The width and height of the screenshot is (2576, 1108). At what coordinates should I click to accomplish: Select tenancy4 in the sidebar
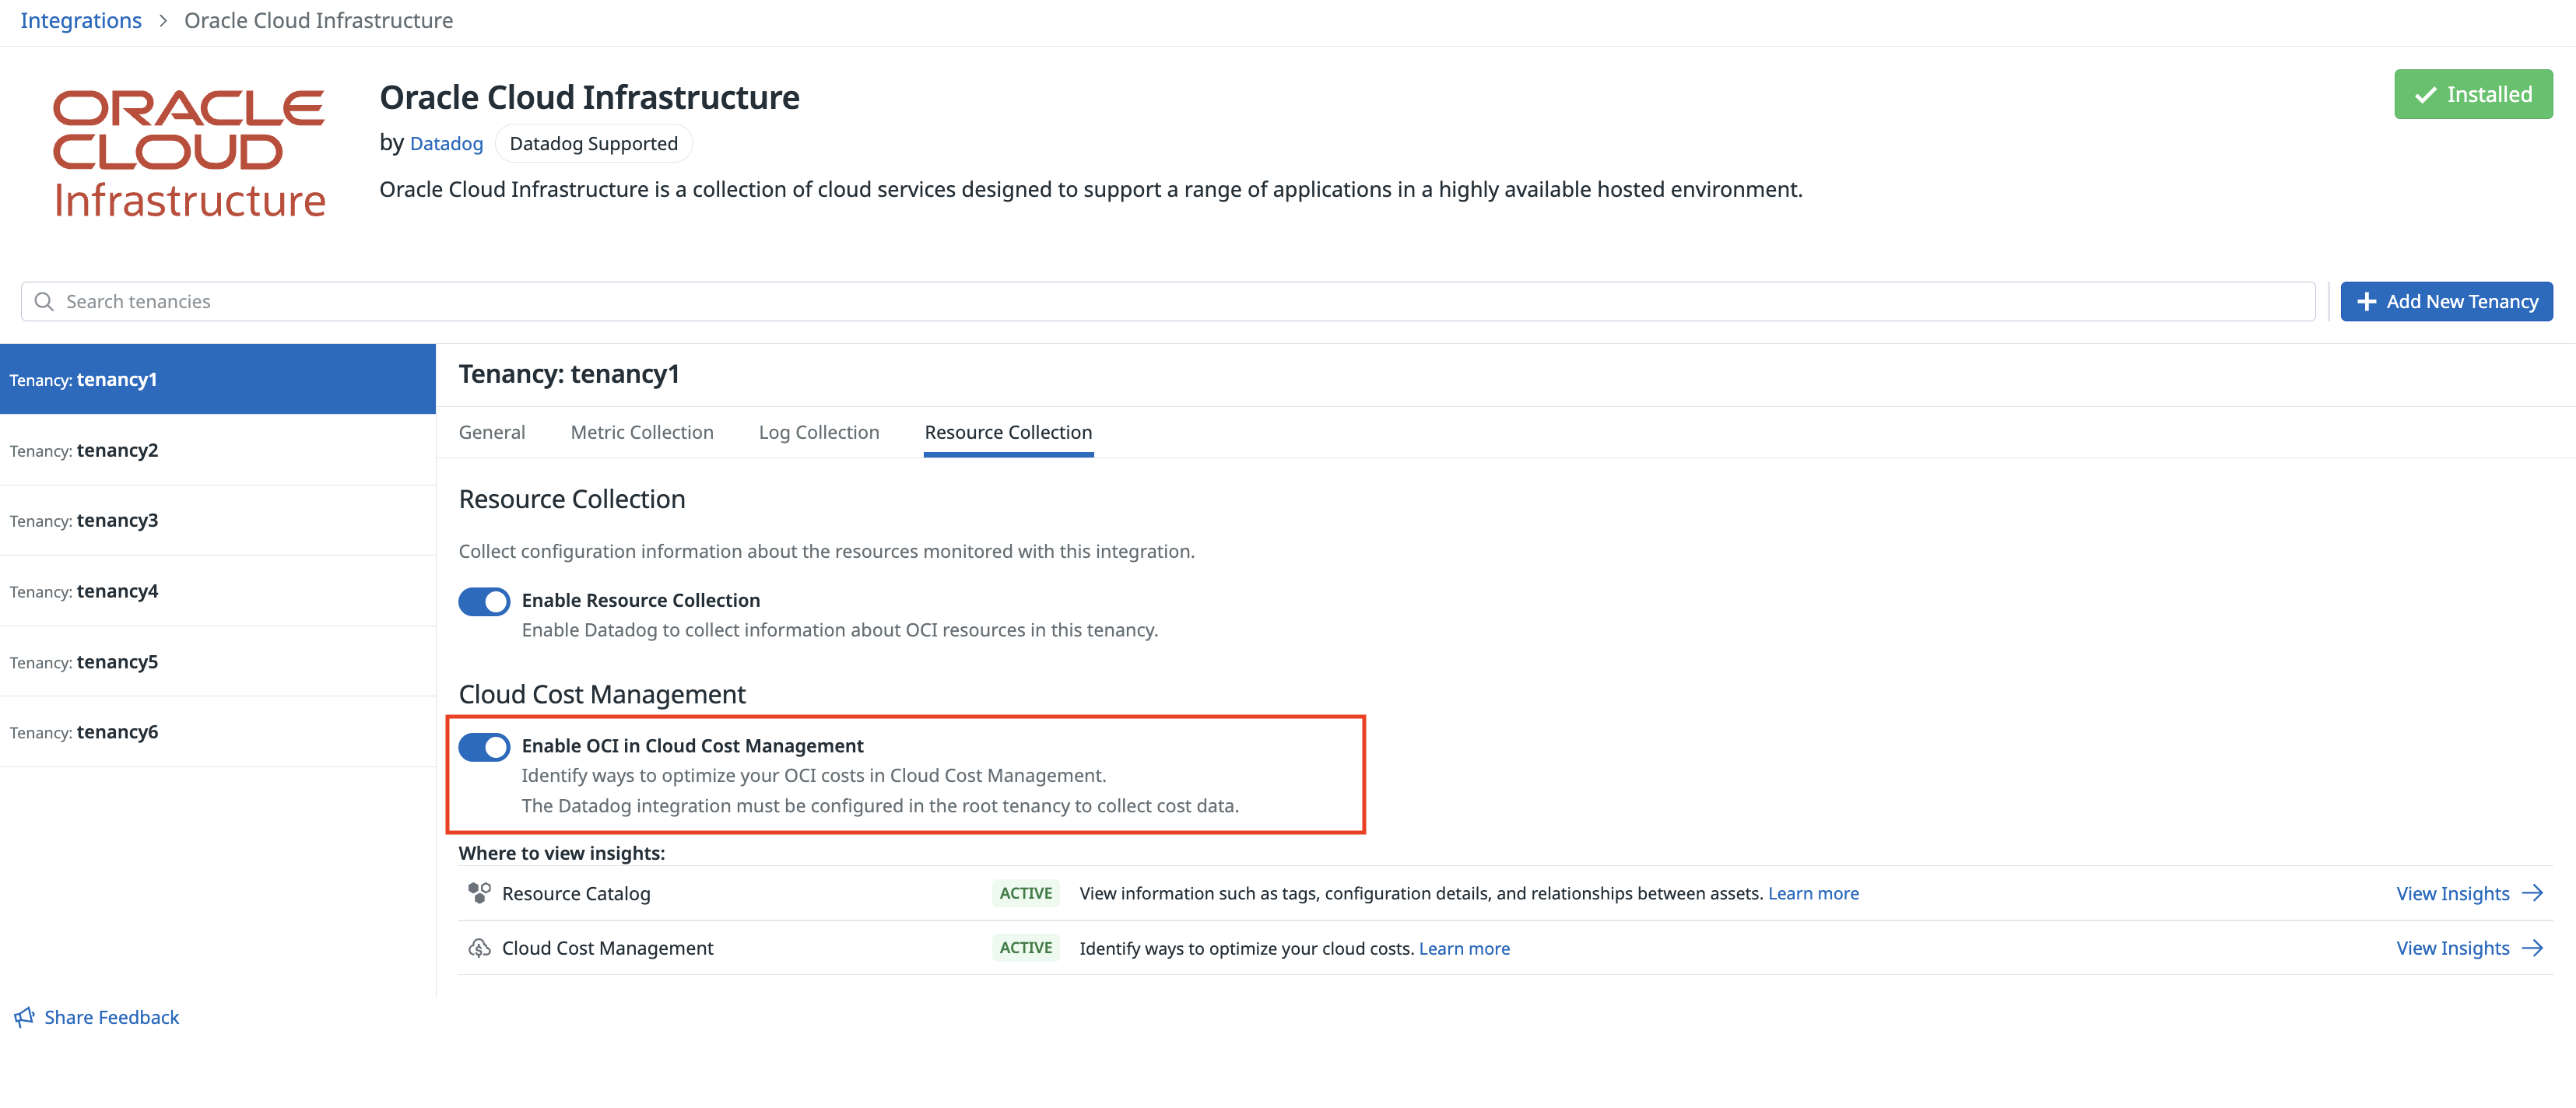(x=218, y=591)
